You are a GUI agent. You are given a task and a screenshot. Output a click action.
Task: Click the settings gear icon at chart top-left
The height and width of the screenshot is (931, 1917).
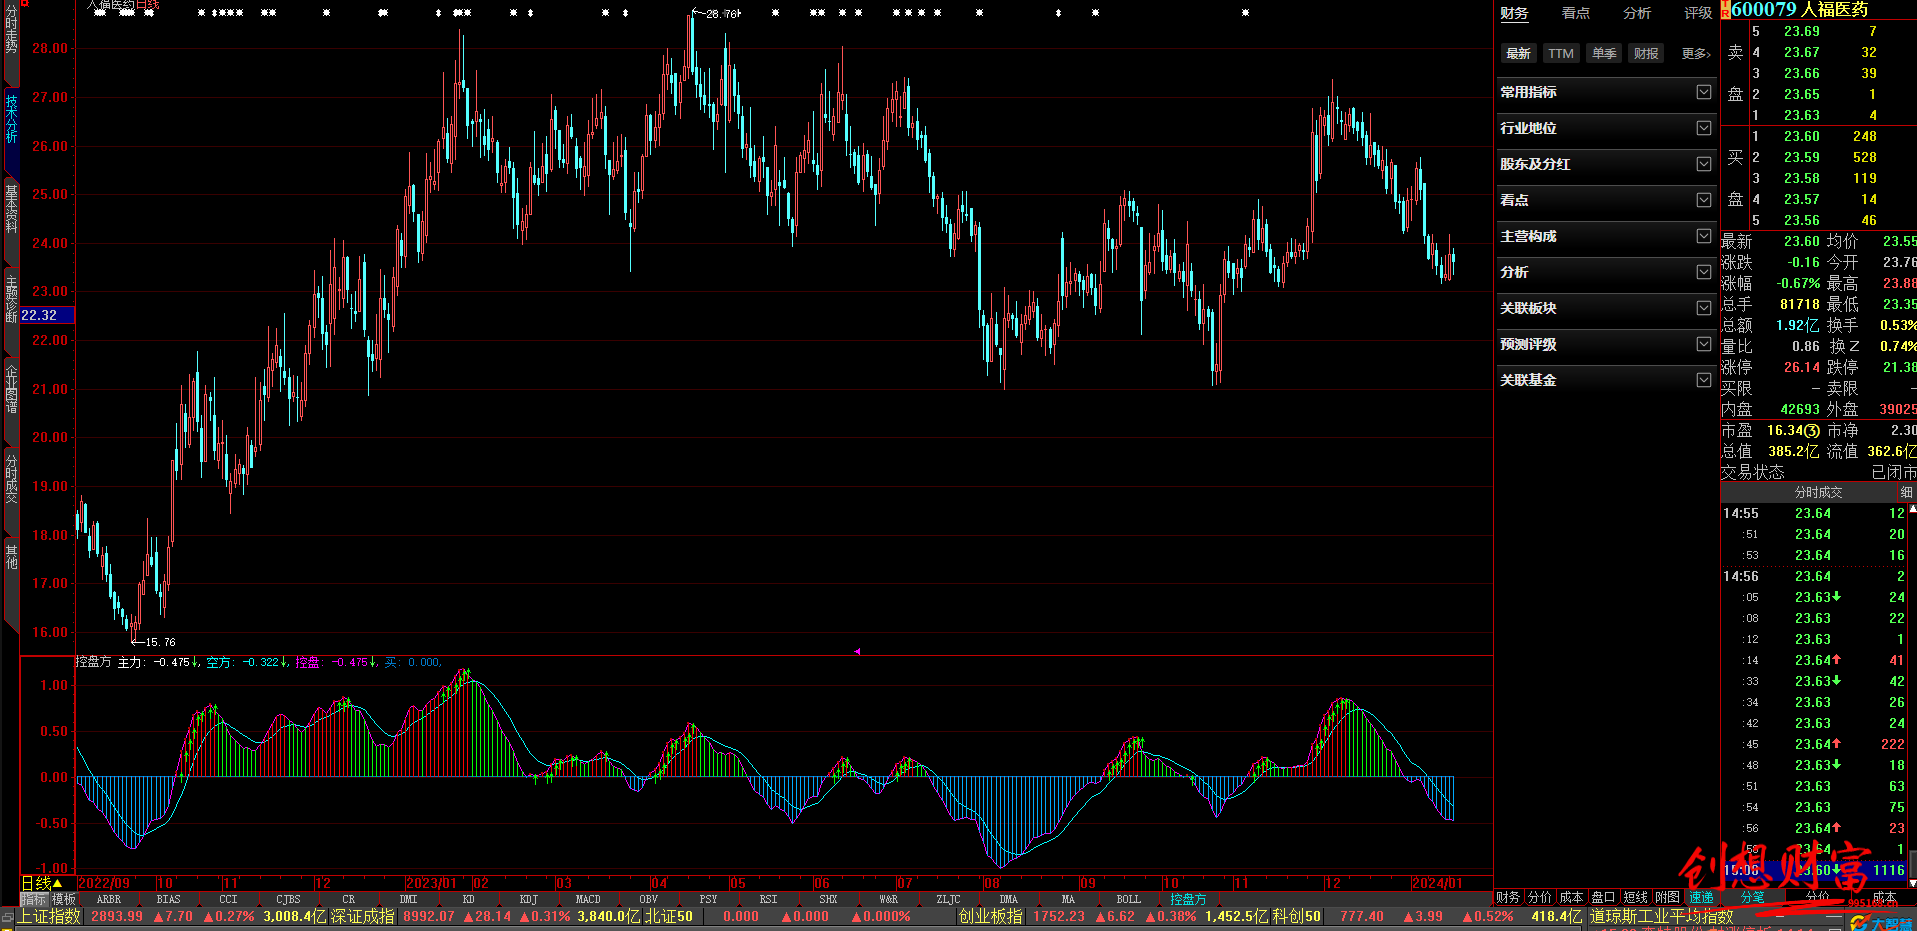pyautogui.click(x=25, y=4)
